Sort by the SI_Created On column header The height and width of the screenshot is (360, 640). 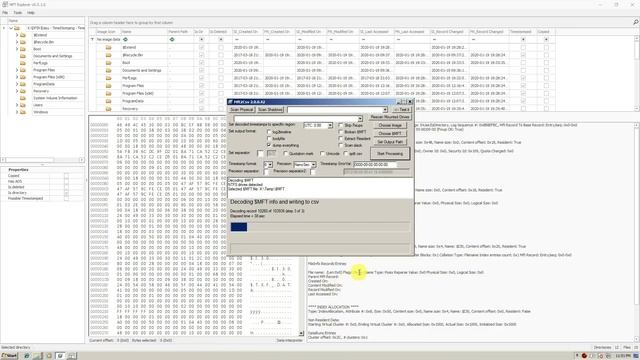click(x=246, y=31)
